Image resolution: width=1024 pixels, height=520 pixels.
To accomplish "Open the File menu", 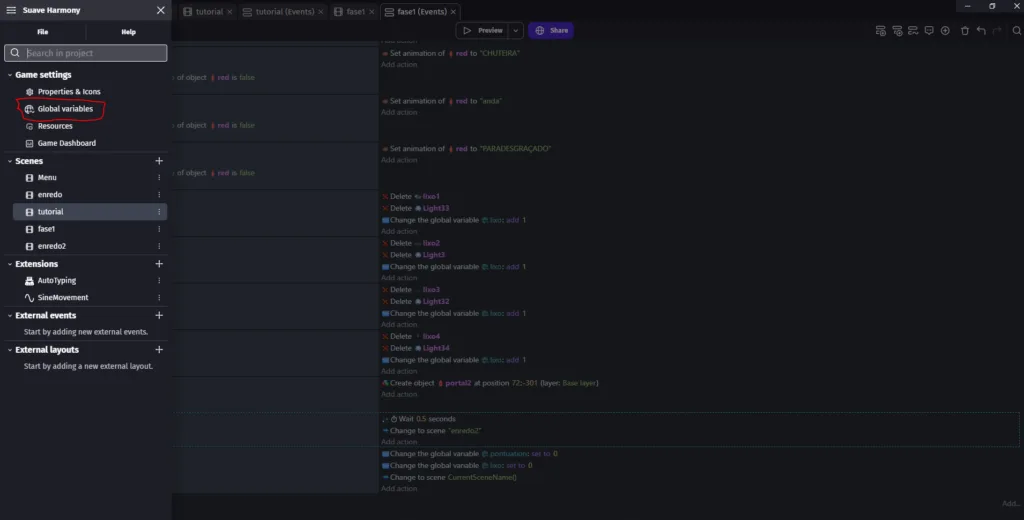I will coord(42,32).
